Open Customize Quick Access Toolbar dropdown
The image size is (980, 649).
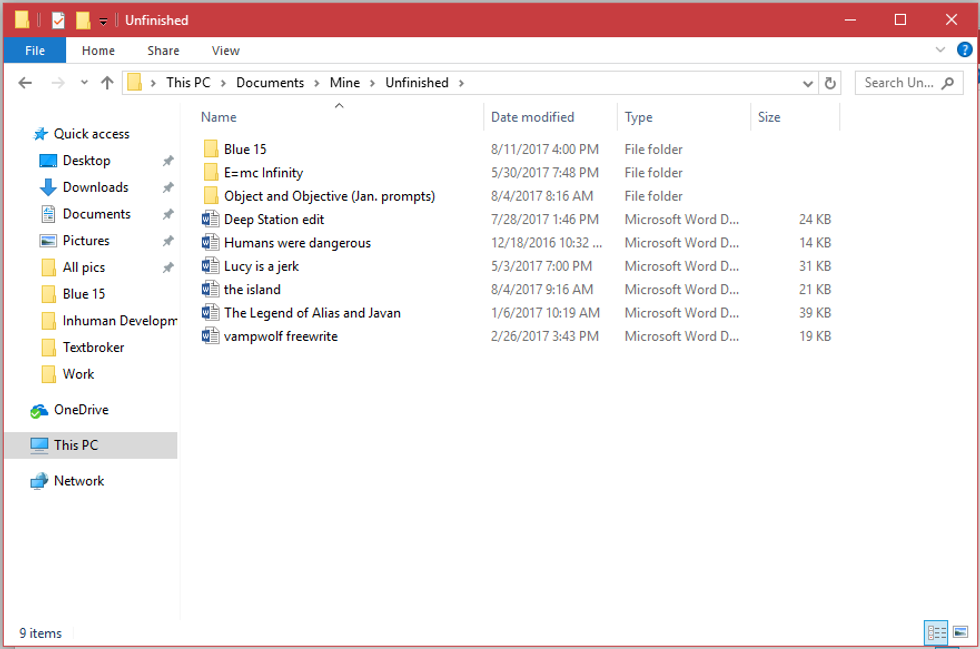pyautogui.click(x=103, y=21)
